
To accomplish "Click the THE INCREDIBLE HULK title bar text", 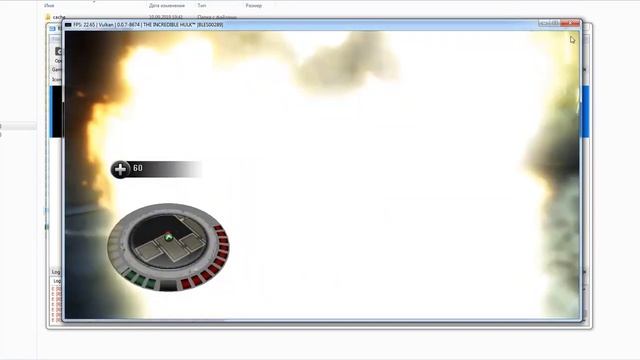I will point(169,25).
